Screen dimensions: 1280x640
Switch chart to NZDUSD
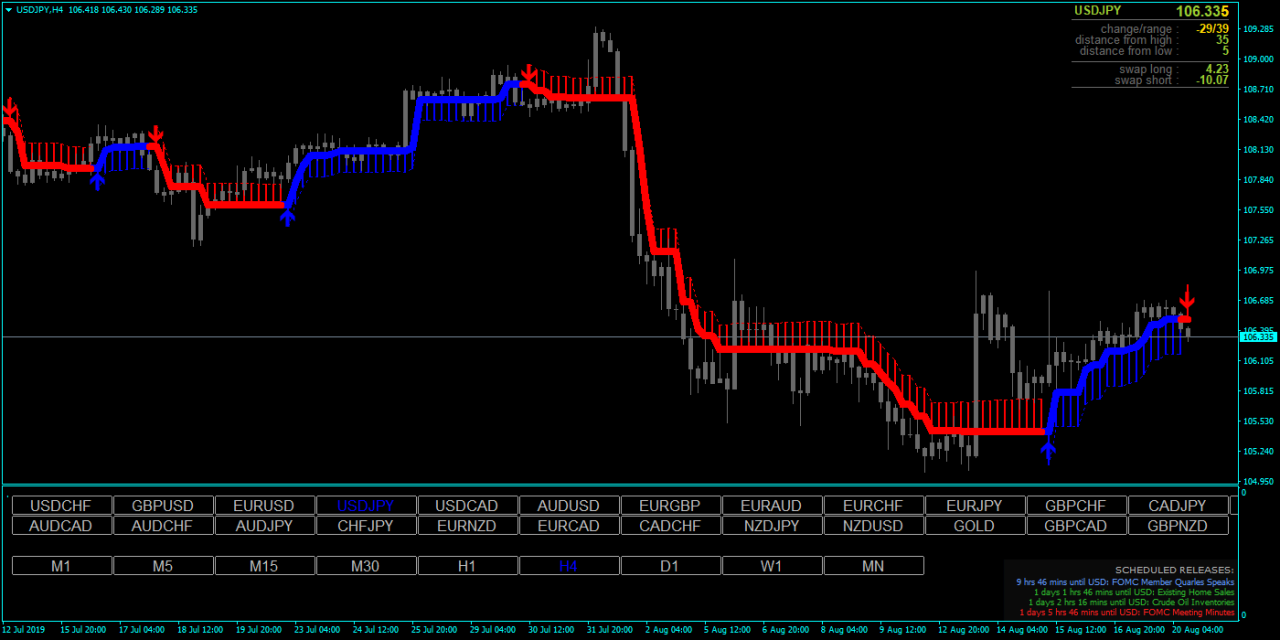(873, 526)
